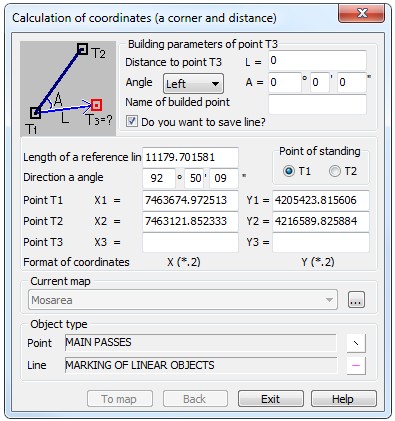
Task: Click the T3 red square in diagram
Action: (96, 105)
